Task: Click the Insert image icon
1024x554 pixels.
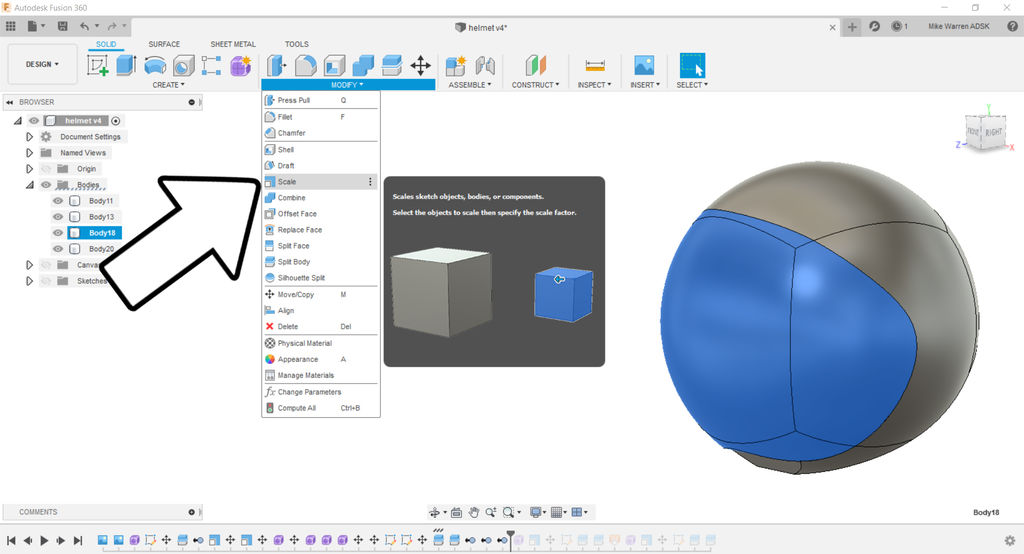Action: pyautogui.click(x=645, y=65)
